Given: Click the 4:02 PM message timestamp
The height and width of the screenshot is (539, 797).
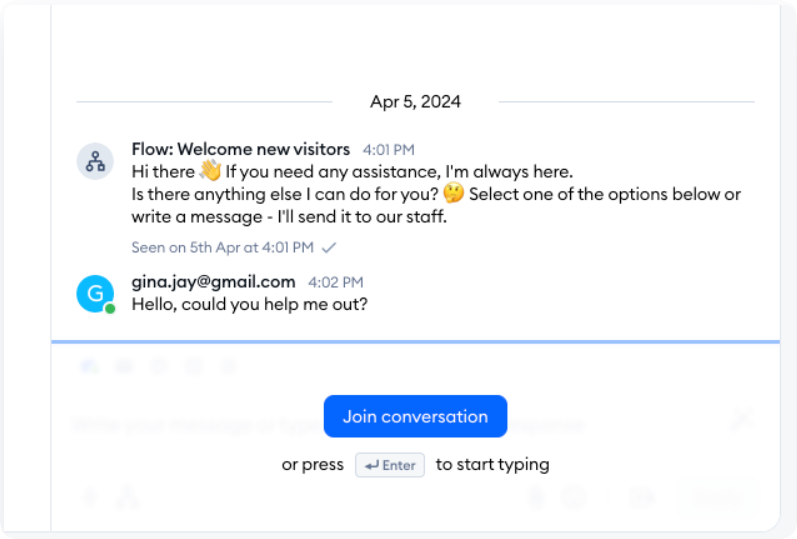Looking at the screenshot, I should point(335,283).
